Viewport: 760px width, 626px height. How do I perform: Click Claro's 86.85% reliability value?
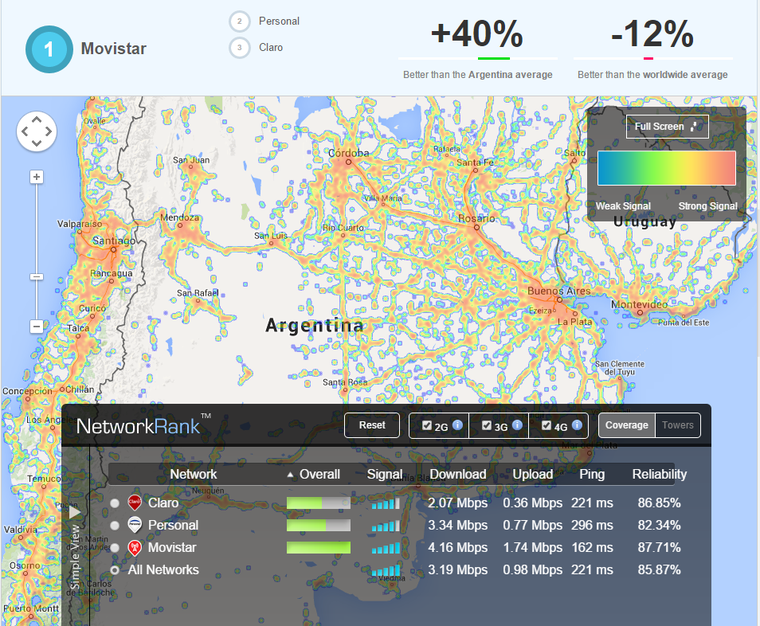pos(659,503)
